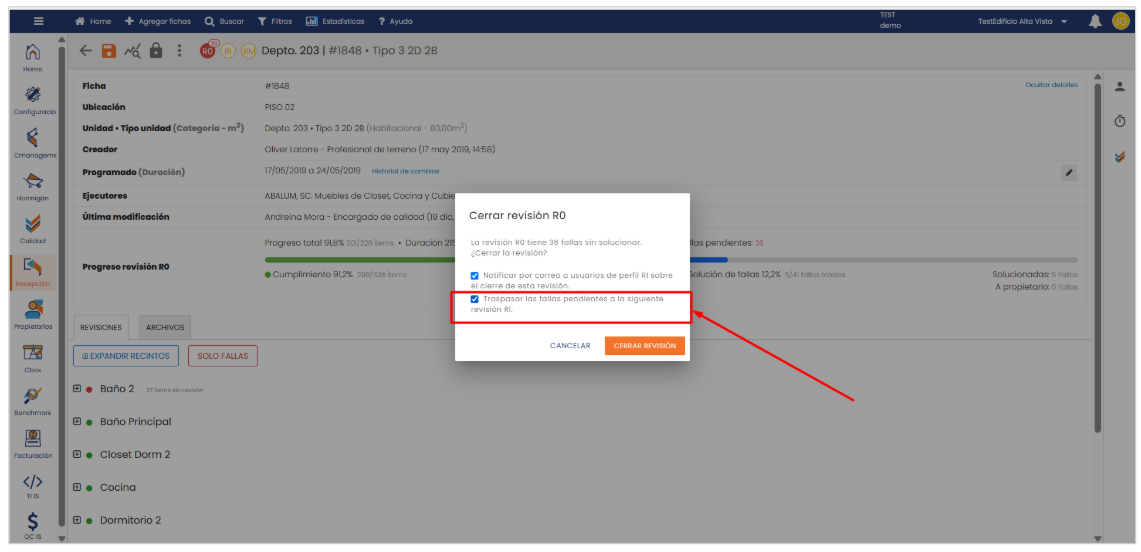Expand the Cocina room entry
Screen dimensions: 1141x552
pyautogui.click(x=77, y=487)
